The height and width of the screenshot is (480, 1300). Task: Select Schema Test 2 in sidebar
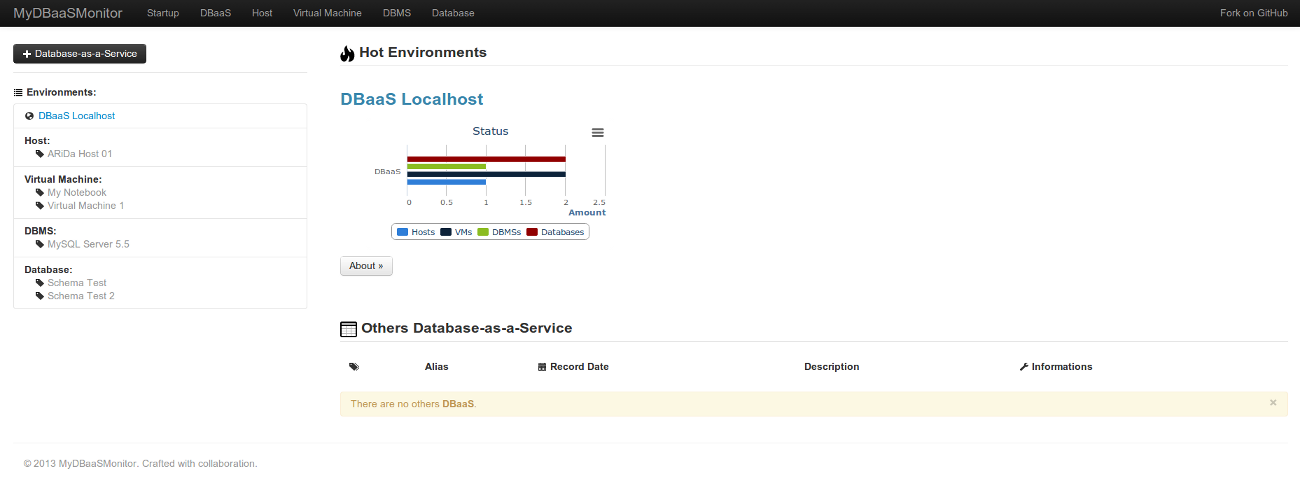(81, 296)
